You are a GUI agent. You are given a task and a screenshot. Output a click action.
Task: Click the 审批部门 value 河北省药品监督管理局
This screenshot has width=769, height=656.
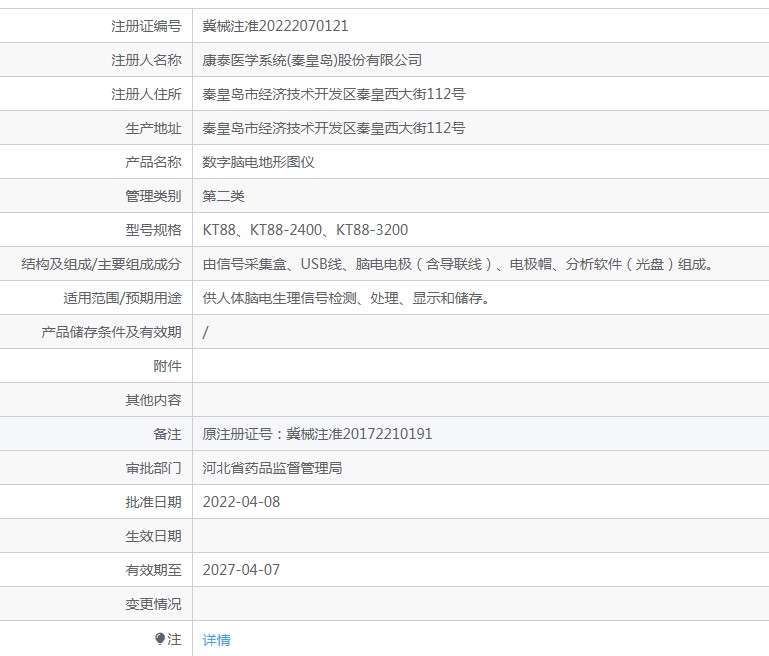pyautogui.click(x=272, y=468)
